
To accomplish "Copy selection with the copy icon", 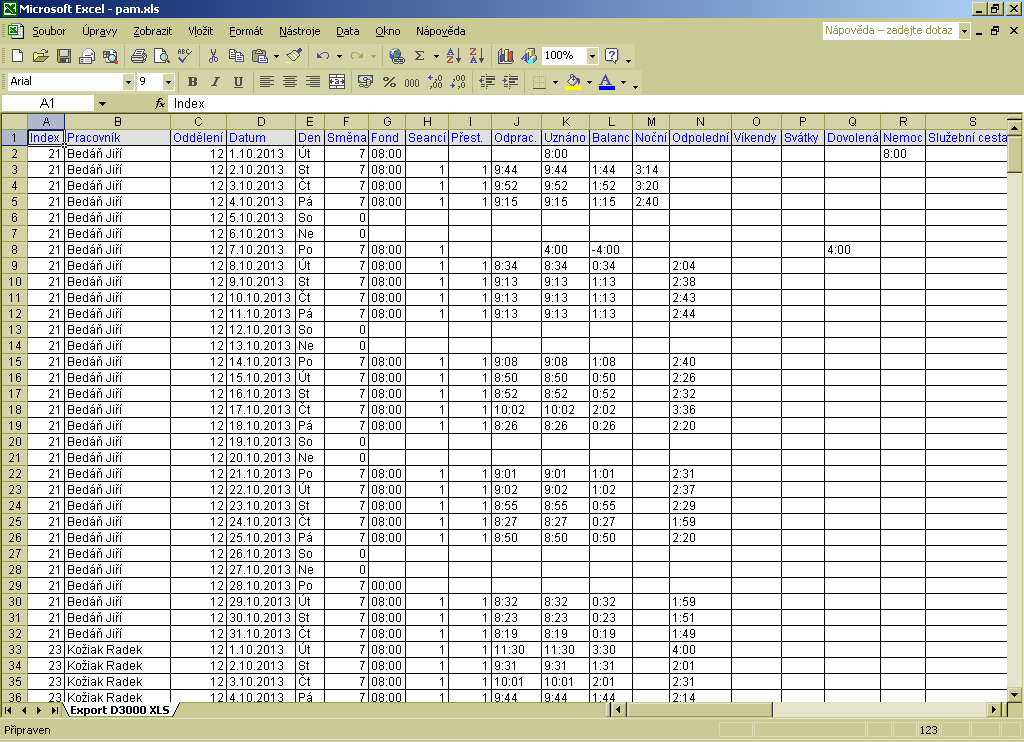I will click(236, 56).
